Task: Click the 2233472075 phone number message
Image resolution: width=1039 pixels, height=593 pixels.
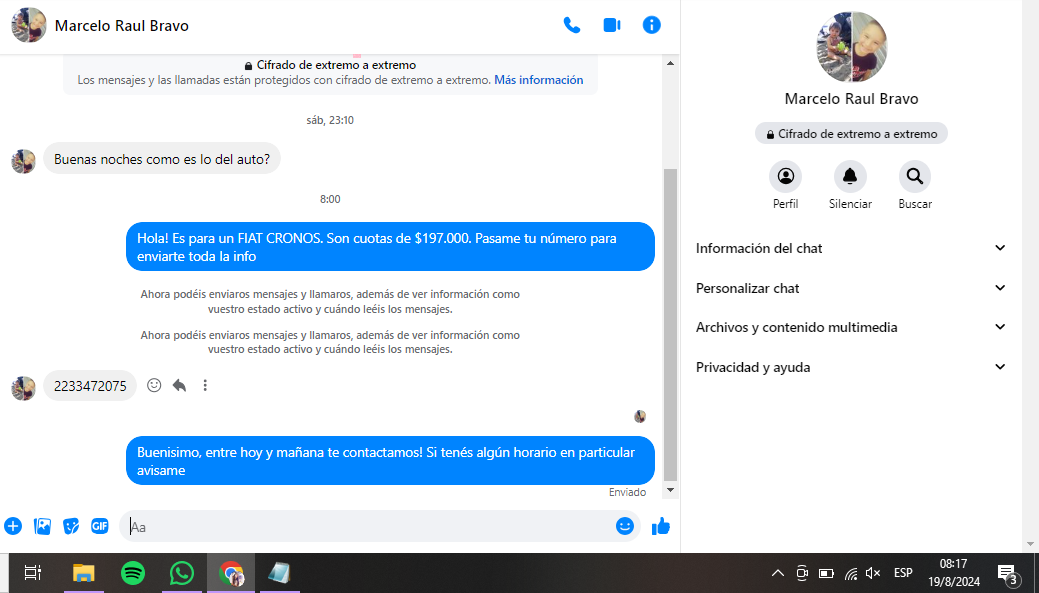Action: coord(90,386)
